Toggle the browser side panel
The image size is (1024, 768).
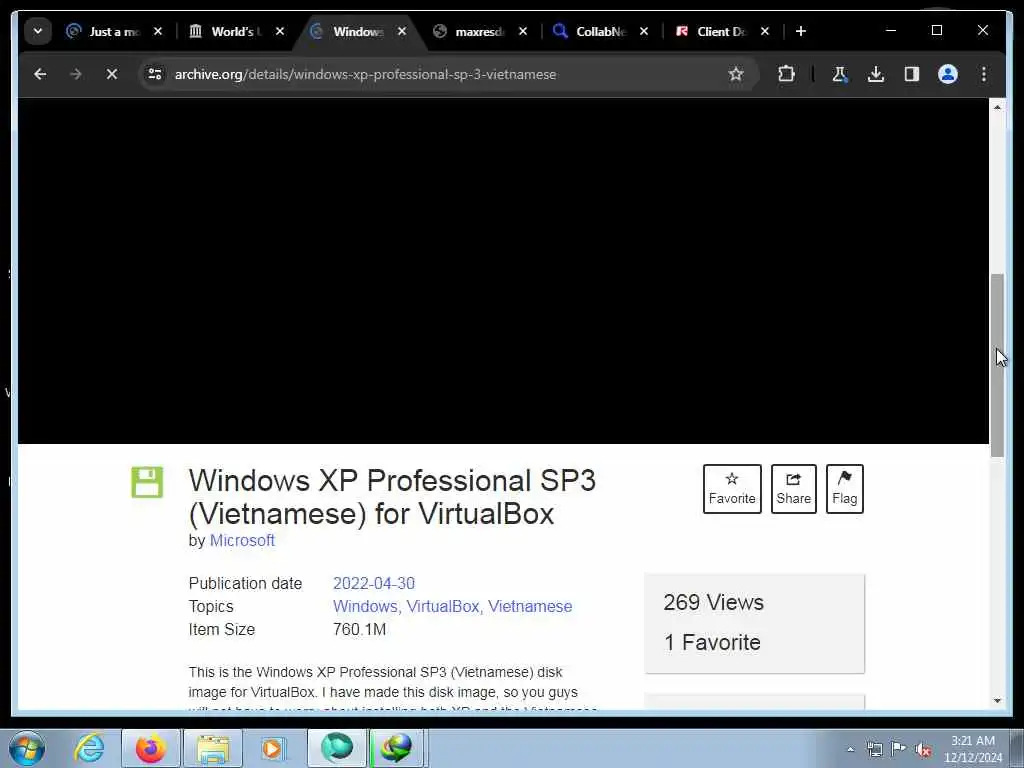912,74
